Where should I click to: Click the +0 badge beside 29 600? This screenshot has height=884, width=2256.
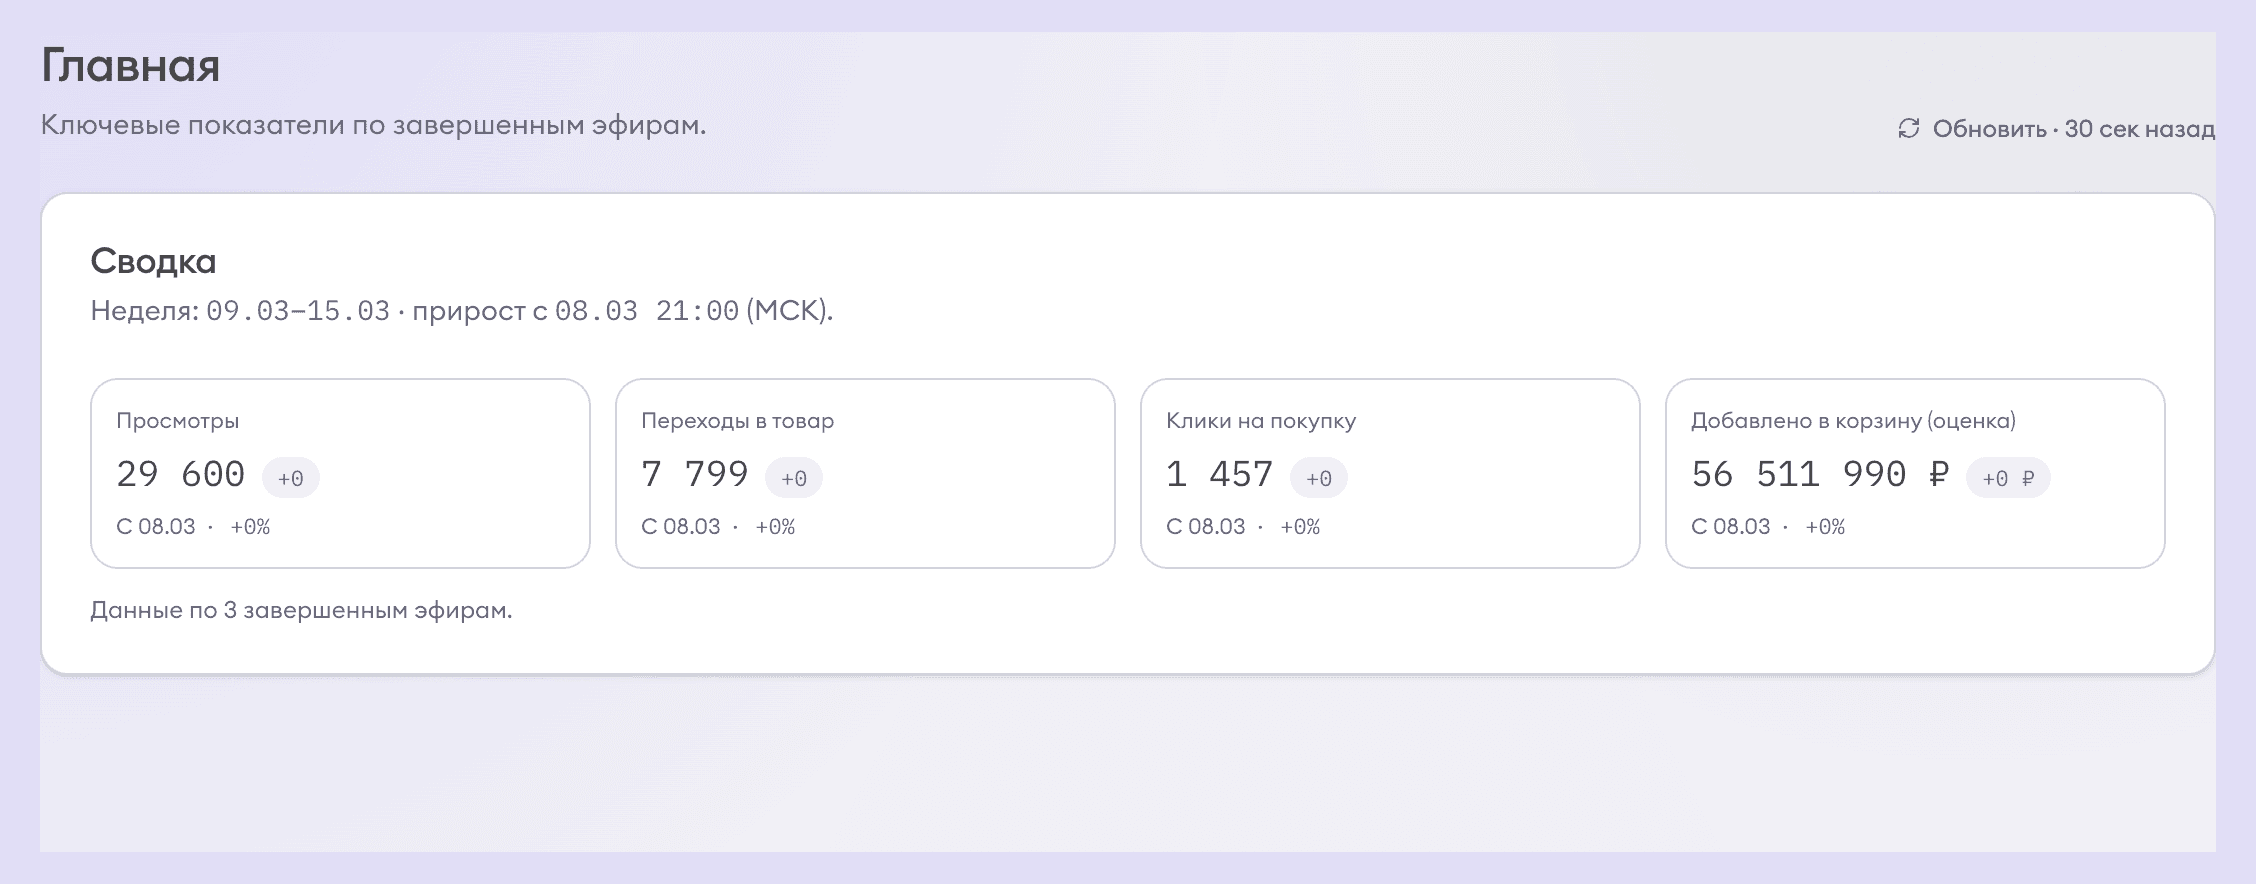[290, 478]
